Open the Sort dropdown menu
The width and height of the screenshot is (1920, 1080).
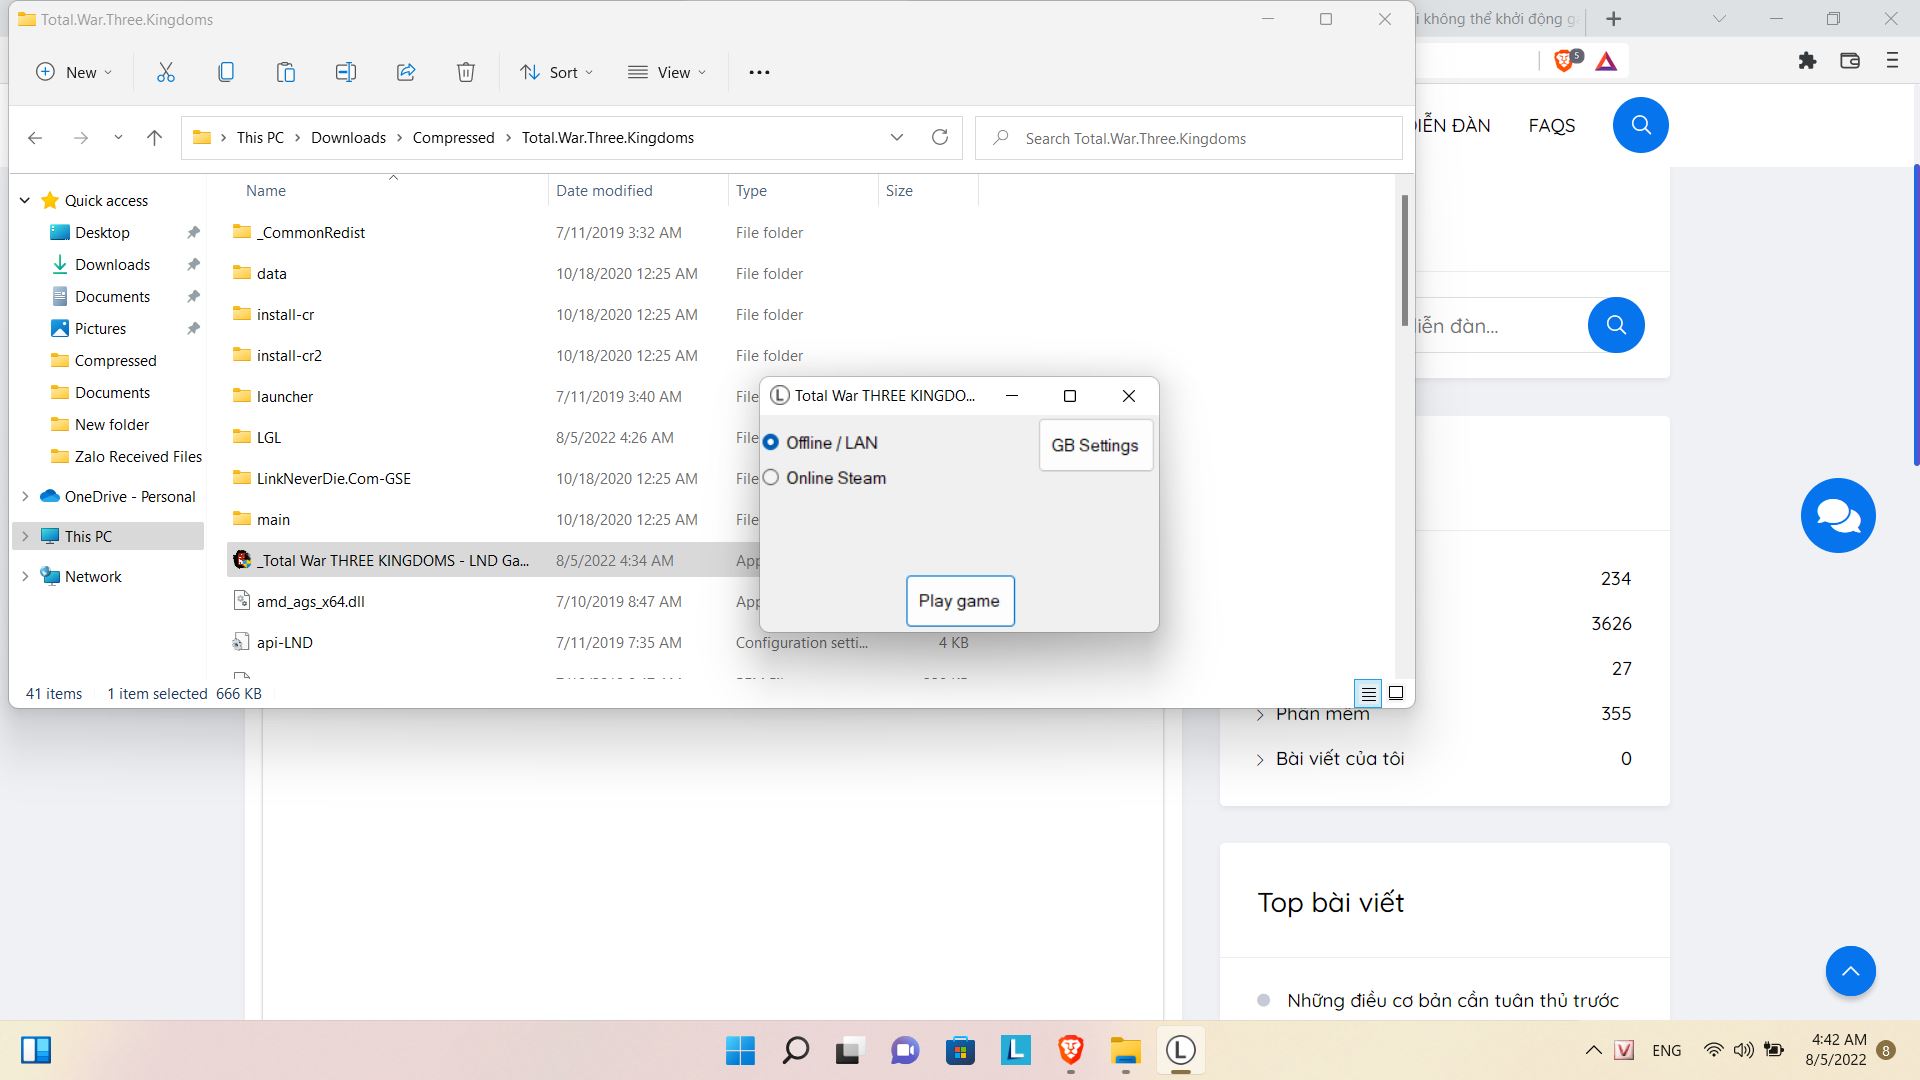tap(557, 72)
